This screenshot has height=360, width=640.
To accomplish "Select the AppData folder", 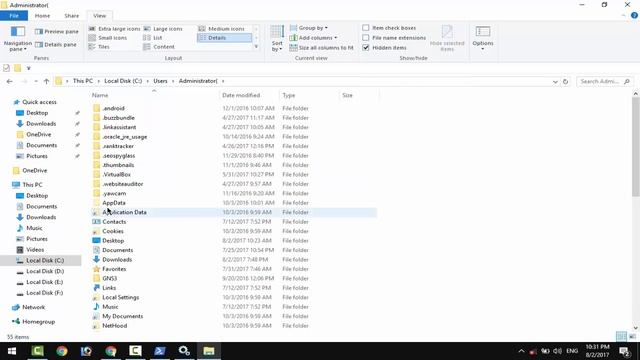I will [113, 203].
